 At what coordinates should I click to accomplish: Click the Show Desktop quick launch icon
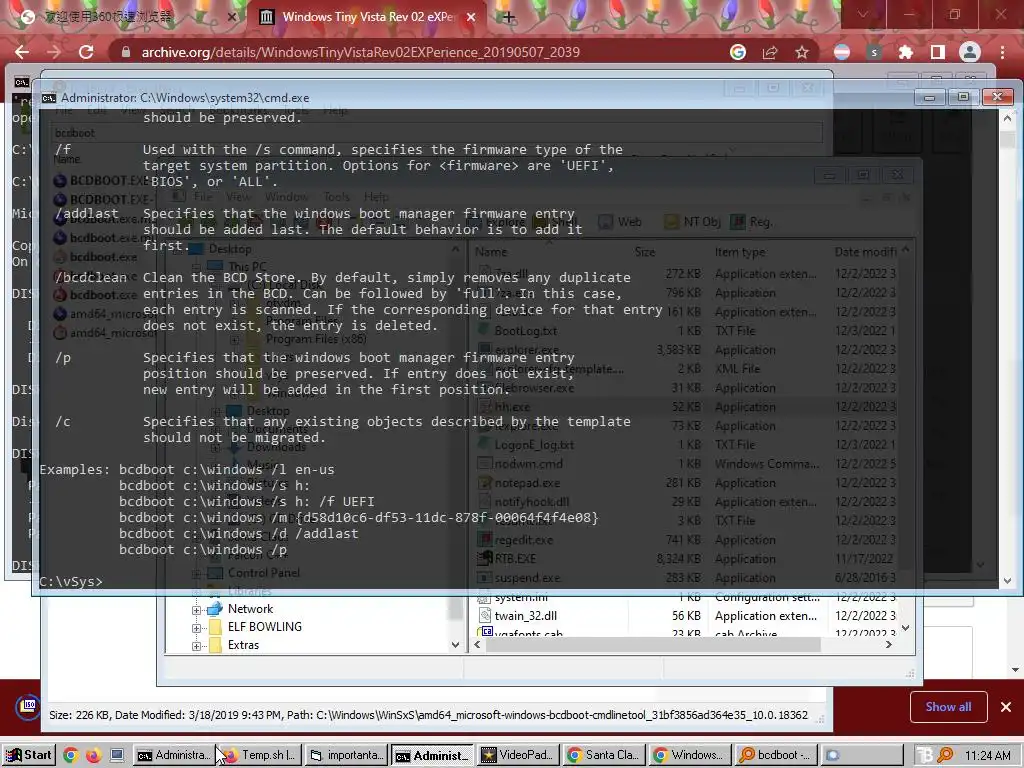pyautogui.click(x=117, y=756)
